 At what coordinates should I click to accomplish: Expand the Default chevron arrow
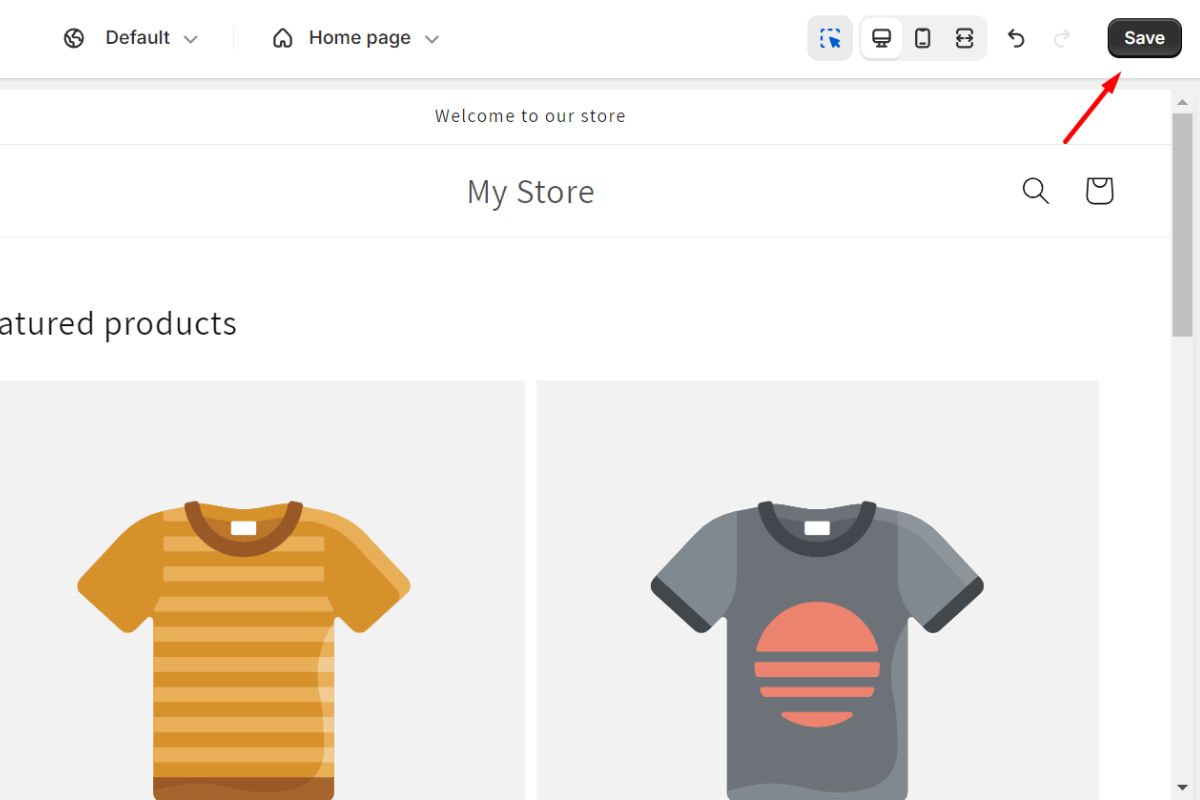(x=191, y=39)
